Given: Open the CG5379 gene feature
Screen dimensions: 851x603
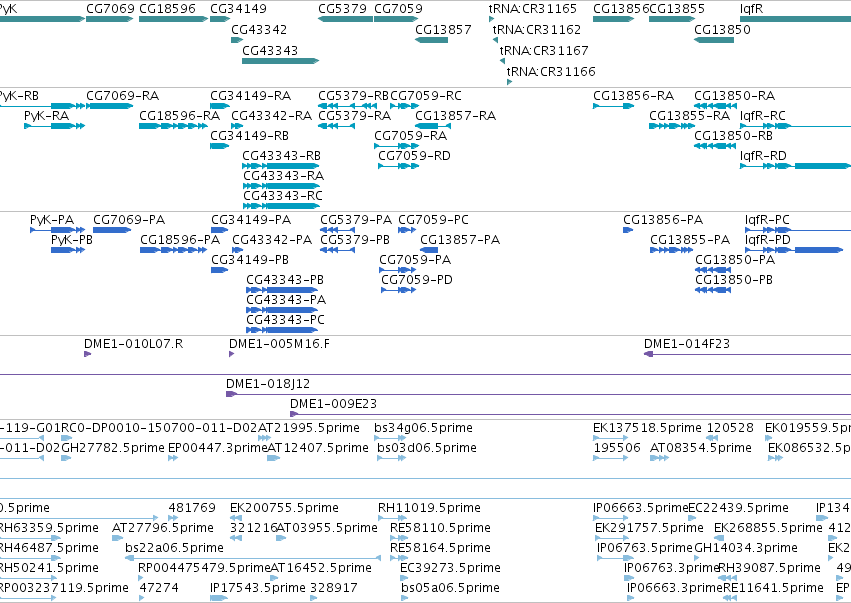Looking at the screenshot, I should coord(346,19).
